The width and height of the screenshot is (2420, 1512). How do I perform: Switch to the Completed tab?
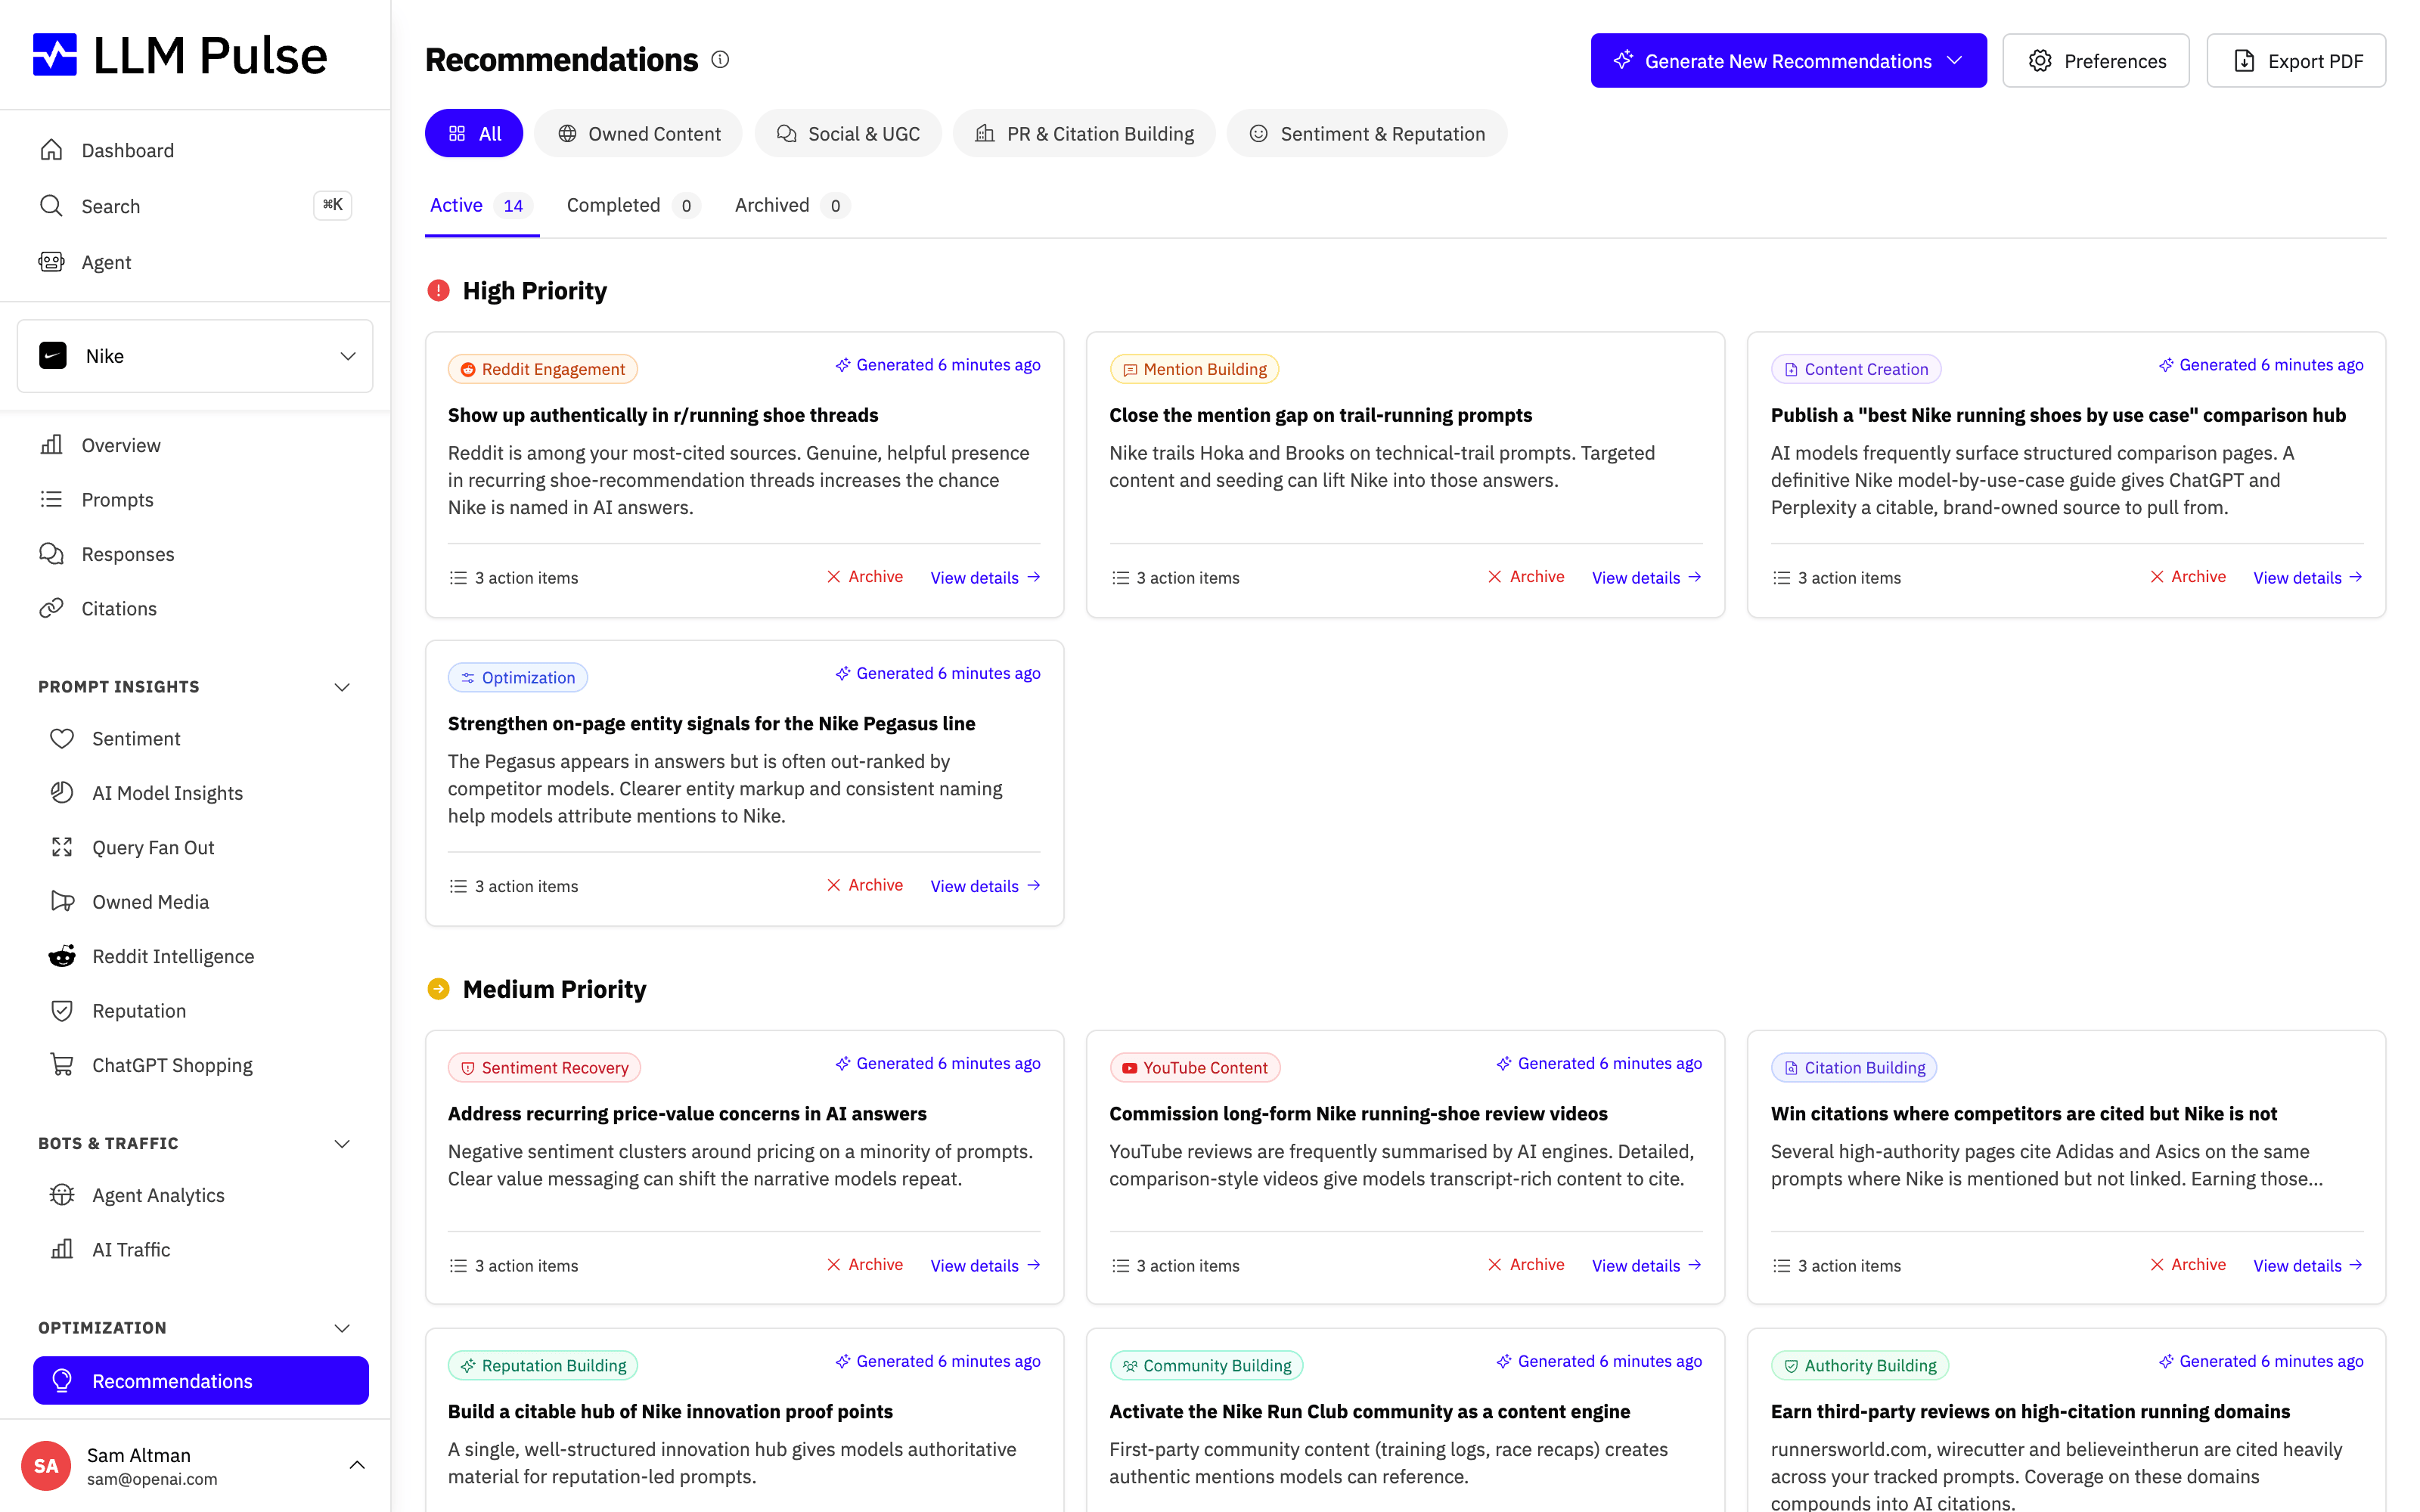pos(632,205)
